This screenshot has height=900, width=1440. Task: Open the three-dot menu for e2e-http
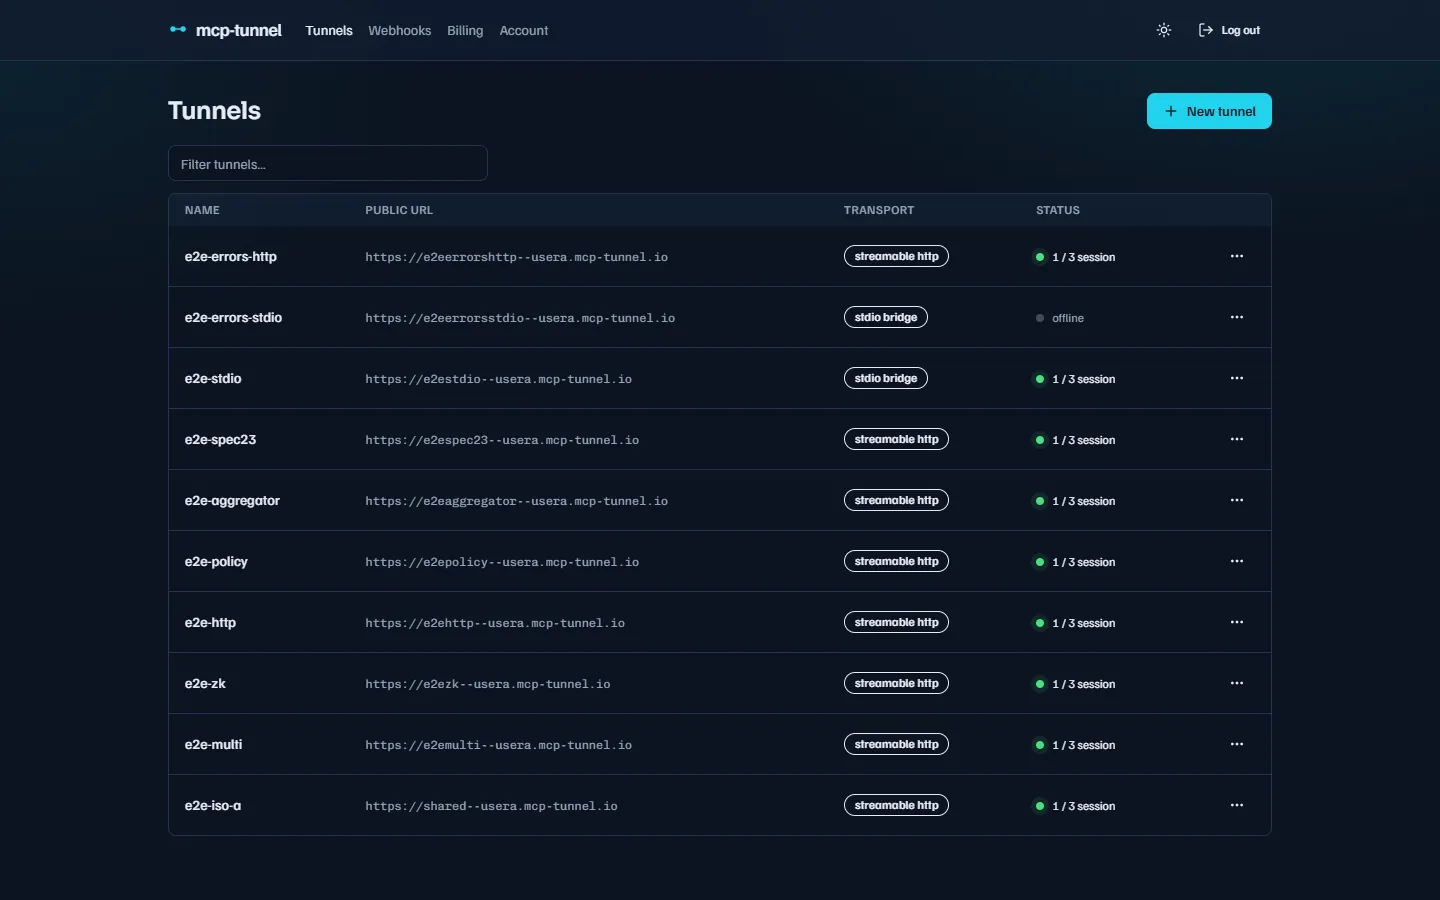click(1237, 622)
